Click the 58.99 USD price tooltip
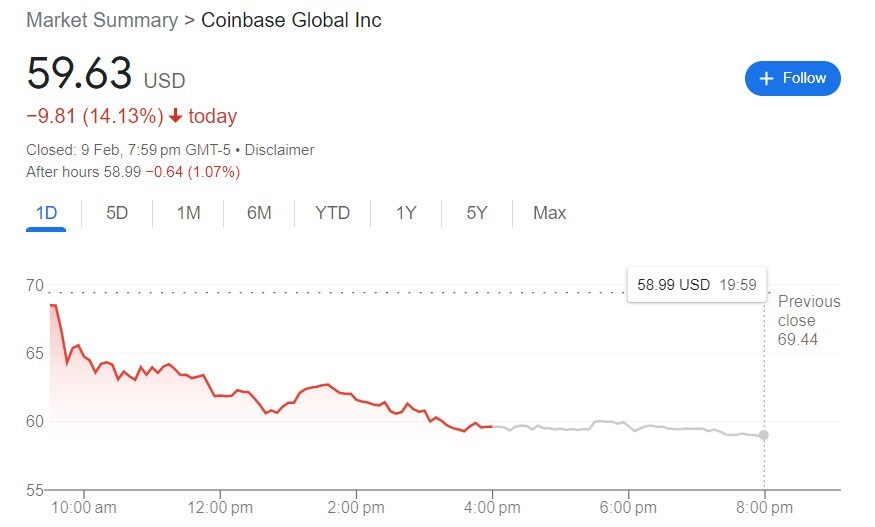 [697, 285]
